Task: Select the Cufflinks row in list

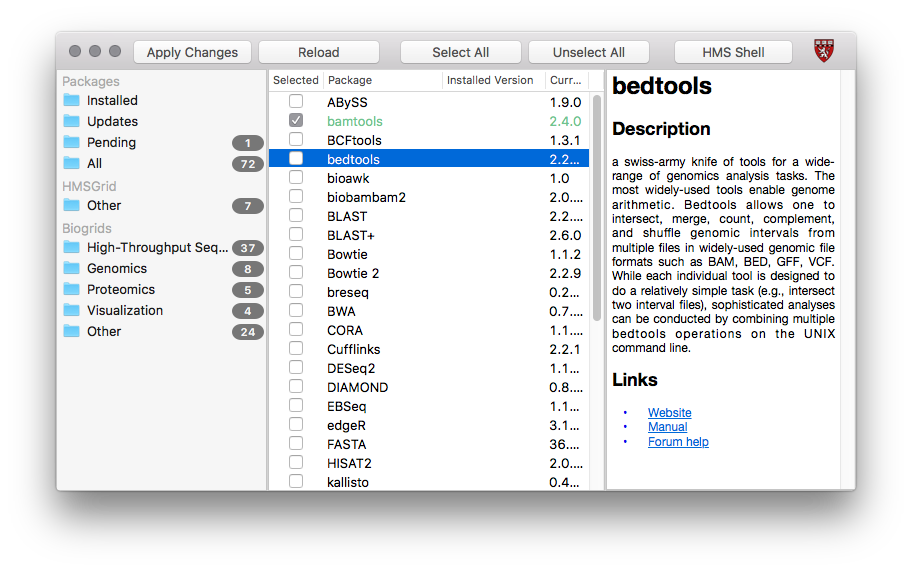Action: click(x=353, y=349)
